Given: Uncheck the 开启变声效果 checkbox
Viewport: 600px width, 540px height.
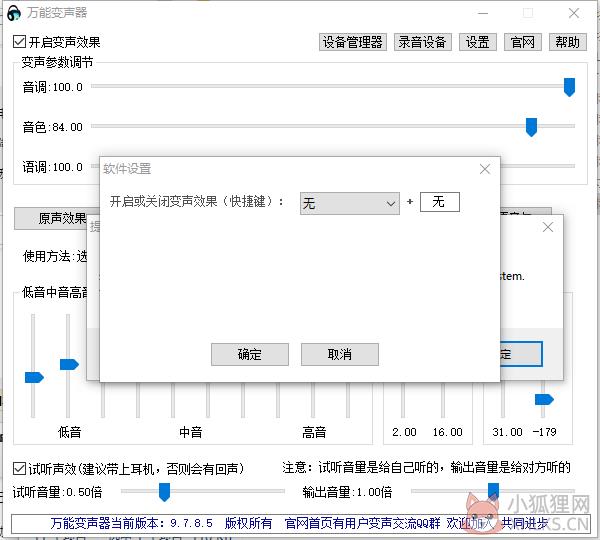Looking at the screenshot, I should click(x=19, y=41).
